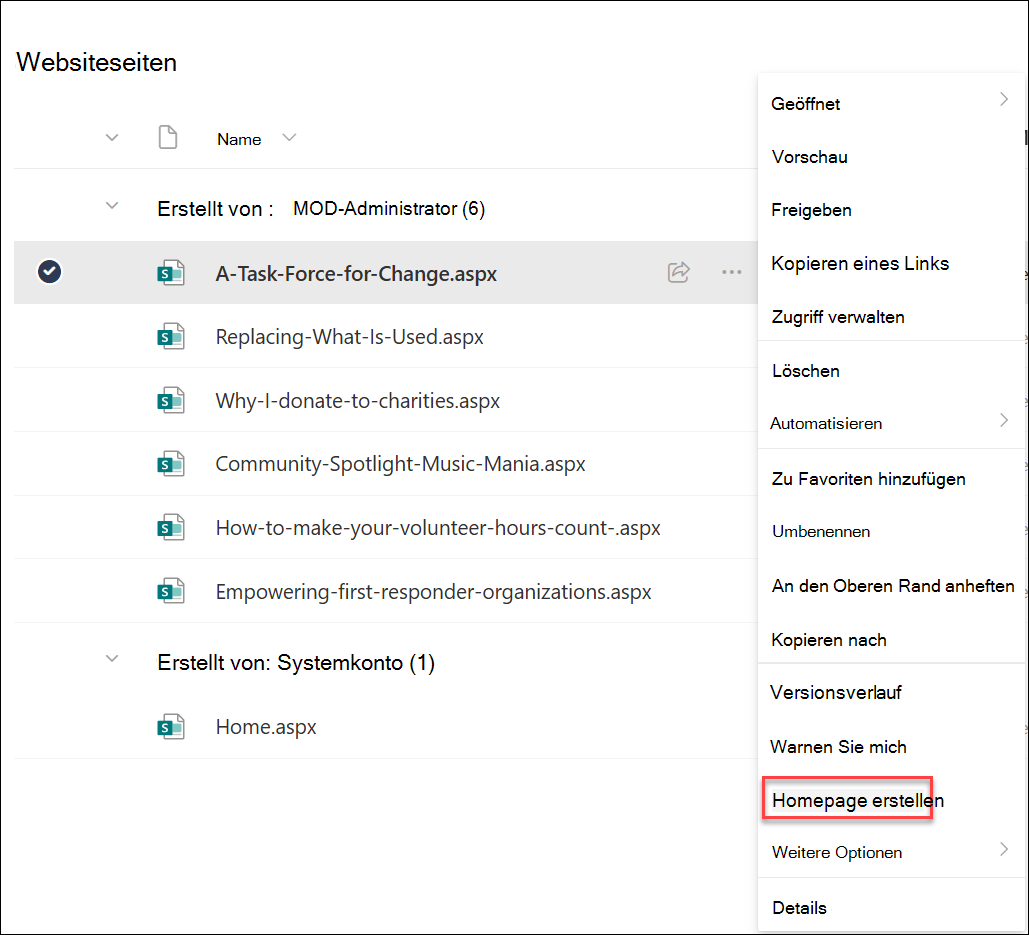Click Erstellt von: MOD-Administrator (6) label
This screenshot has width=1029, height=935.
coord(321,209)
